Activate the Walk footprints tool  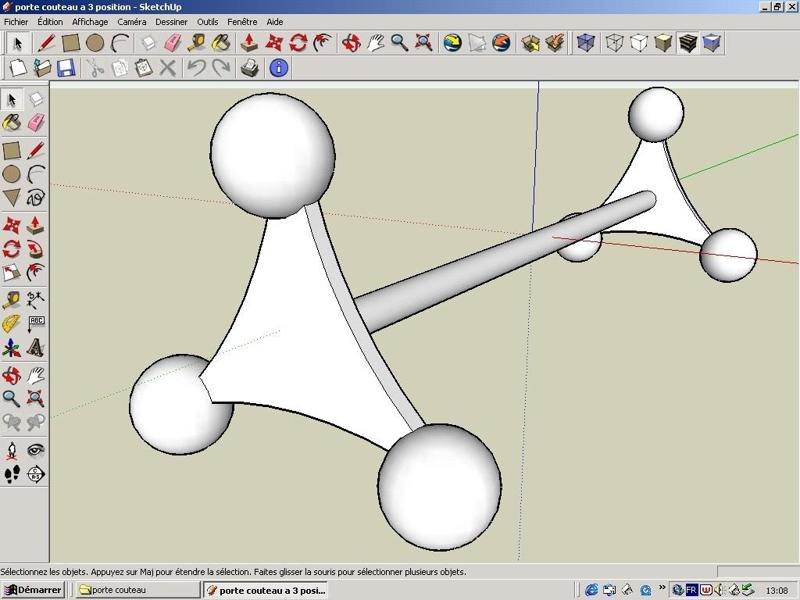click(x=12, y=474)
